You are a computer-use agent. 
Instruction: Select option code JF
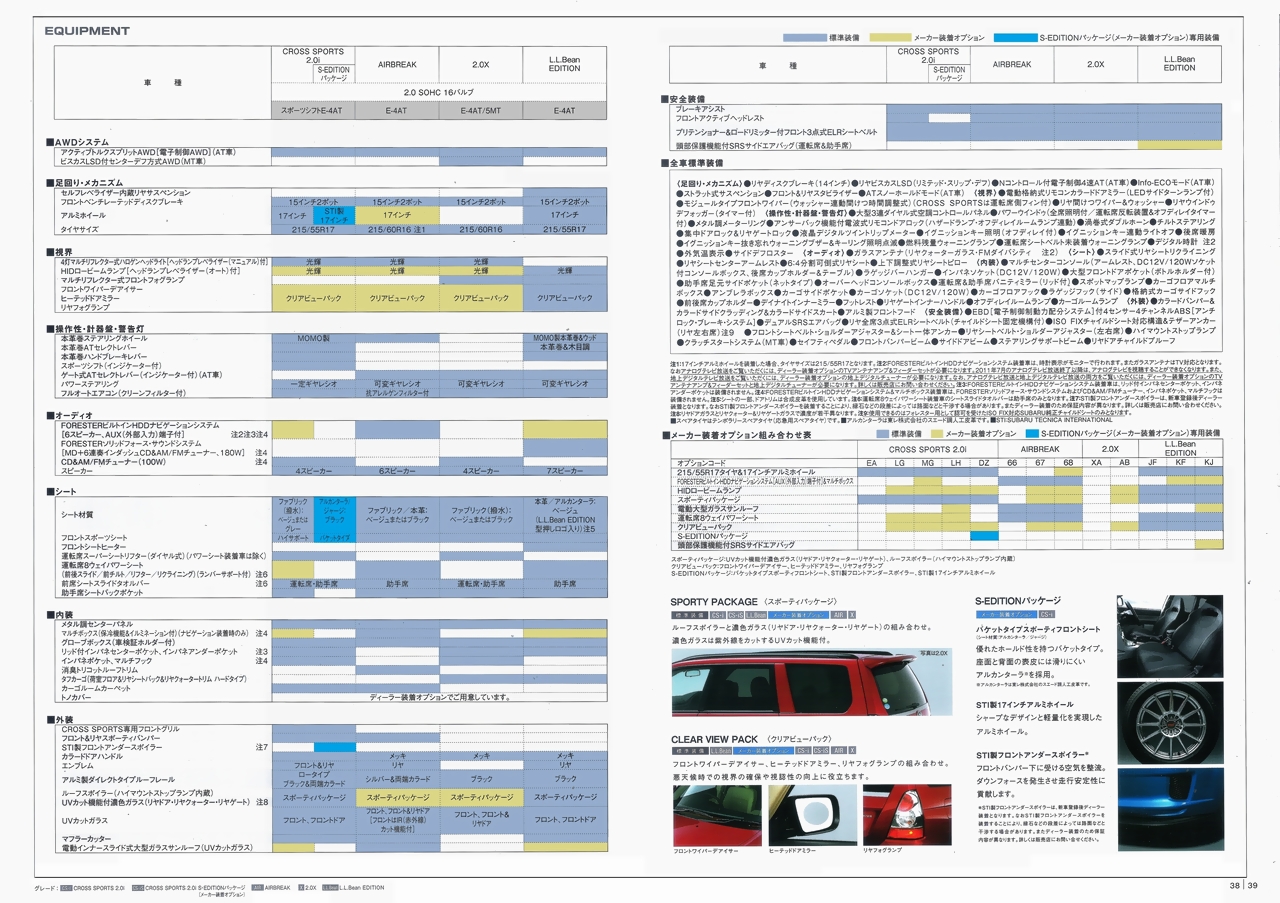click(1152, 463)
